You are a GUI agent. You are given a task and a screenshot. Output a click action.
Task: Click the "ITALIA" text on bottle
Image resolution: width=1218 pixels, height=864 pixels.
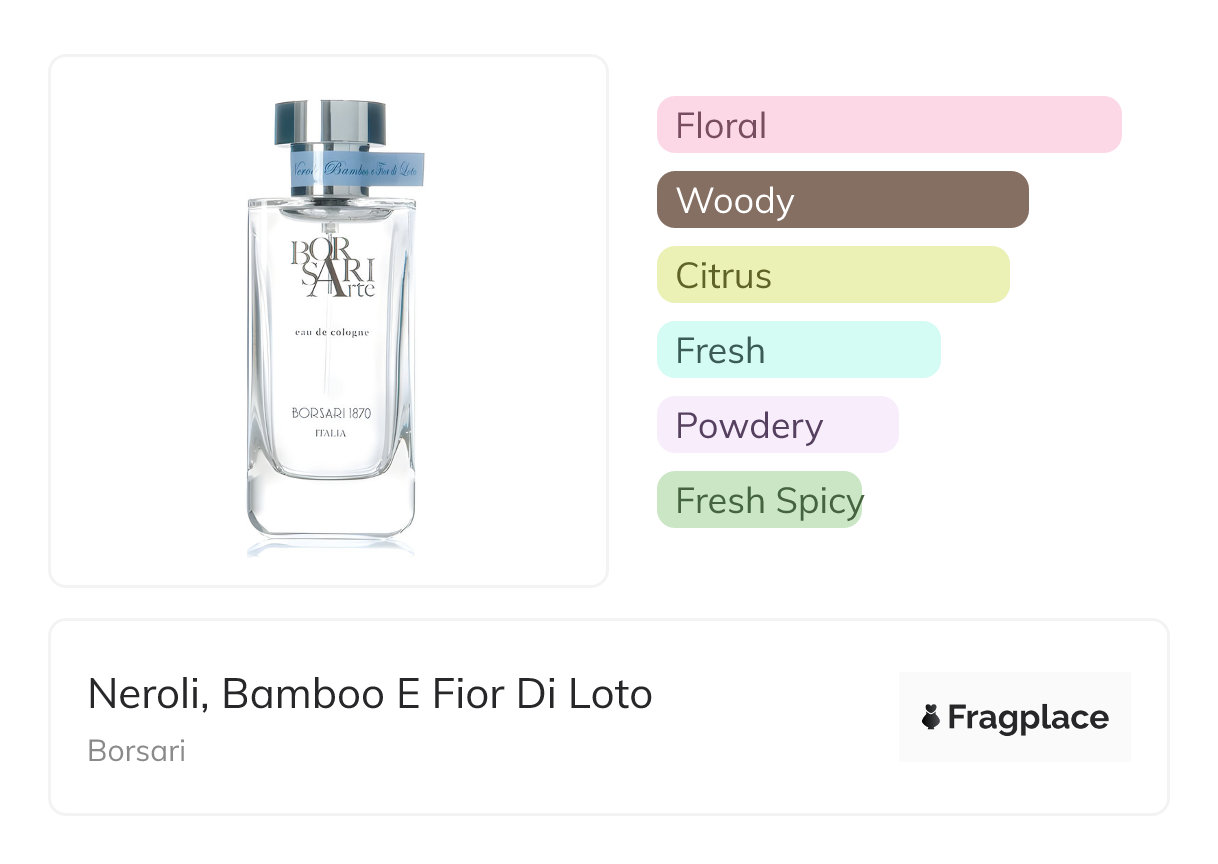click(331, 433)
